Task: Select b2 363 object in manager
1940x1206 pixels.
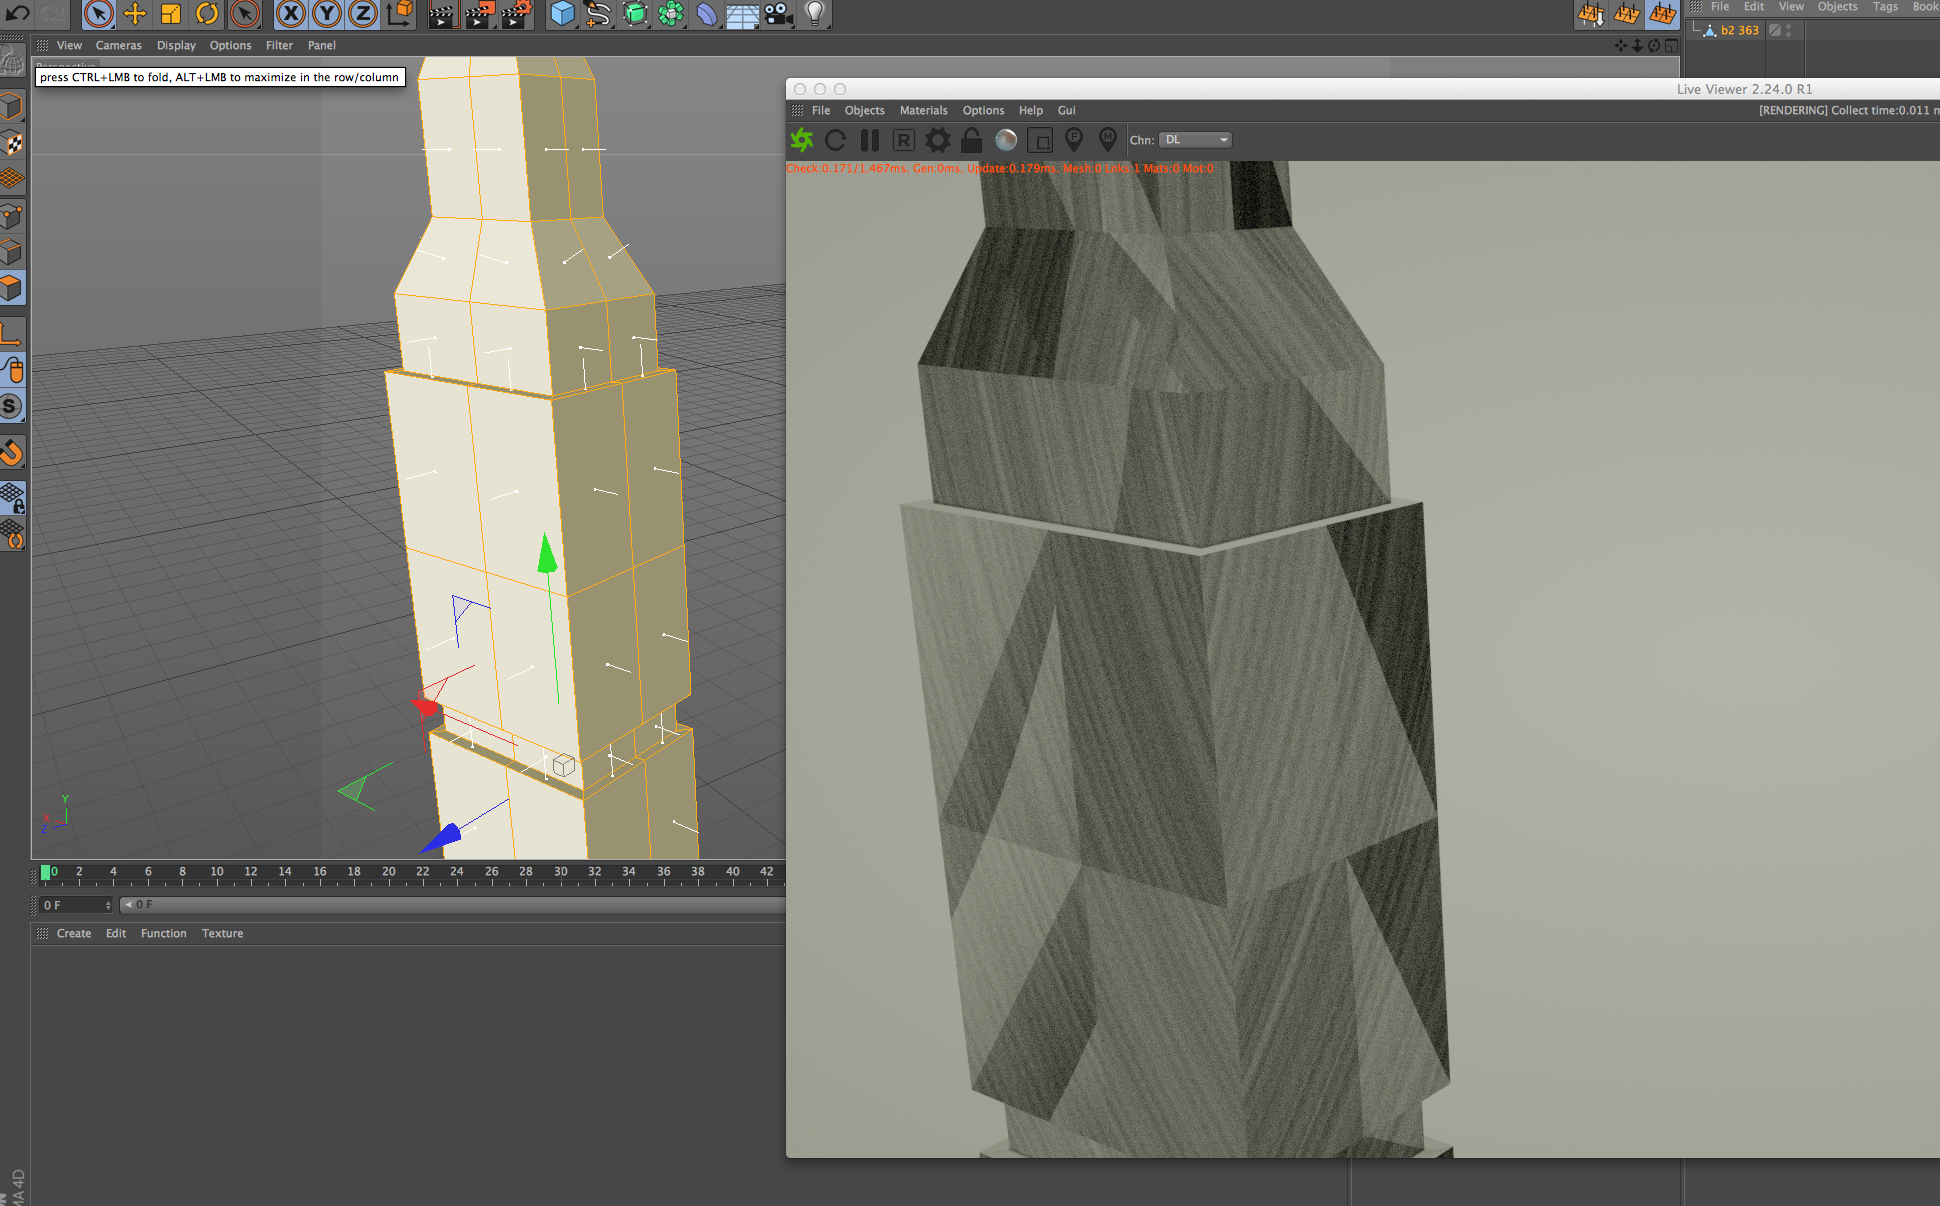Action: pos(1739,30)
